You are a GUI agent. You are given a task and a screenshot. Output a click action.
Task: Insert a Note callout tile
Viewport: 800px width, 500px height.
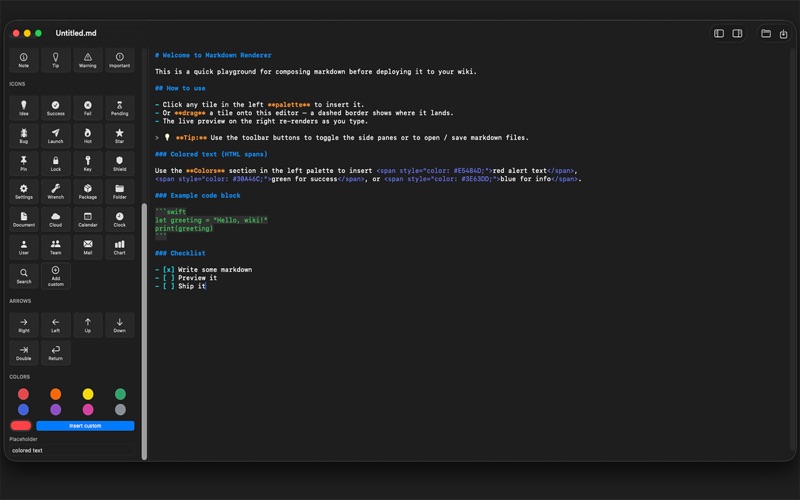tap(23, 60)
